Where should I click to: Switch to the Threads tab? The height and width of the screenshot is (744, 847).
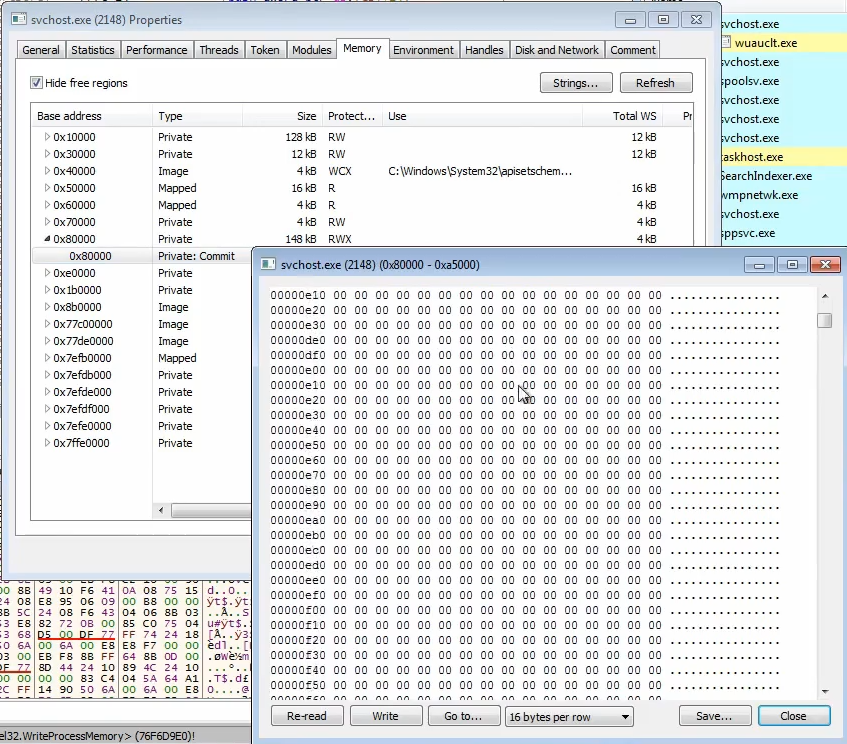pyautogui.click(x=218, y=50)
